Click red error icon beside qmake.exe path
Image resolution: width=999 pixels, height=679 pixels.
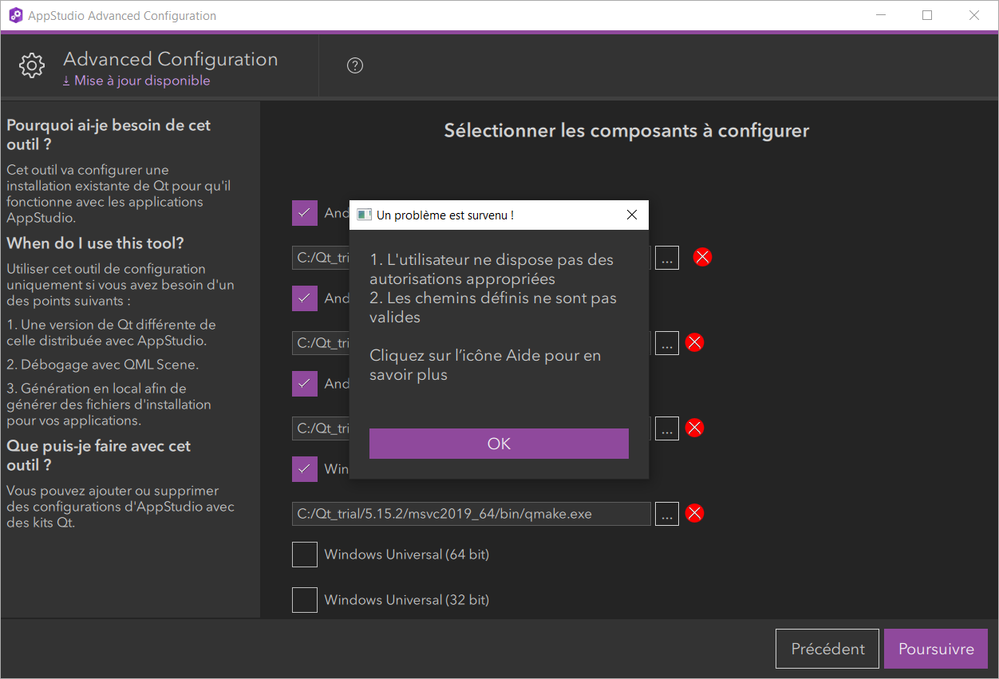pyautogui.click(x=695, y=513)
